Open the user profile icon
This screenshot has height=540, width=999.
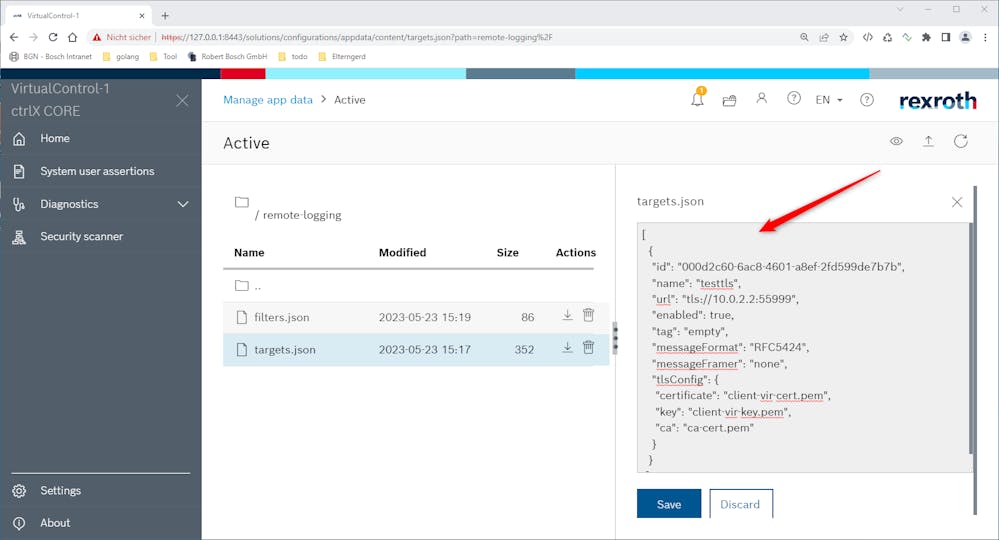[x=761, y=98]
